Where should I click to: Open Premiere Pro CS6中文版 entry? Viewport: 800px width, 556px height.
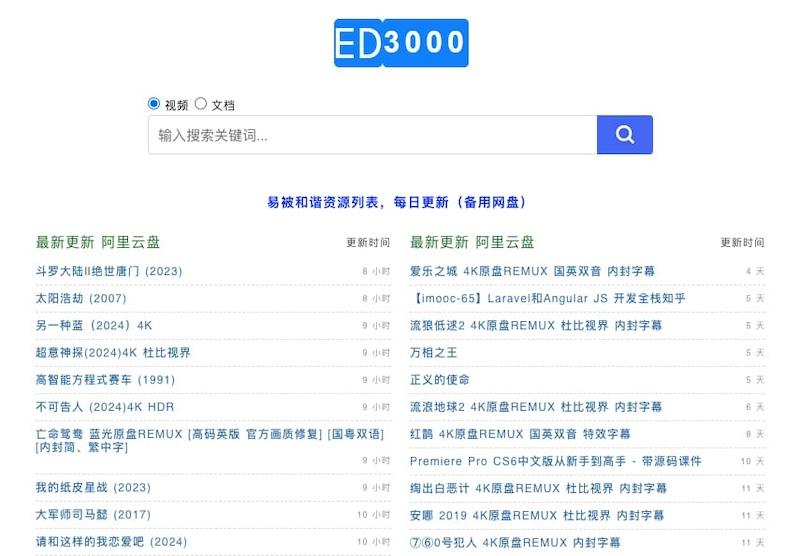[x=555, y=461]
